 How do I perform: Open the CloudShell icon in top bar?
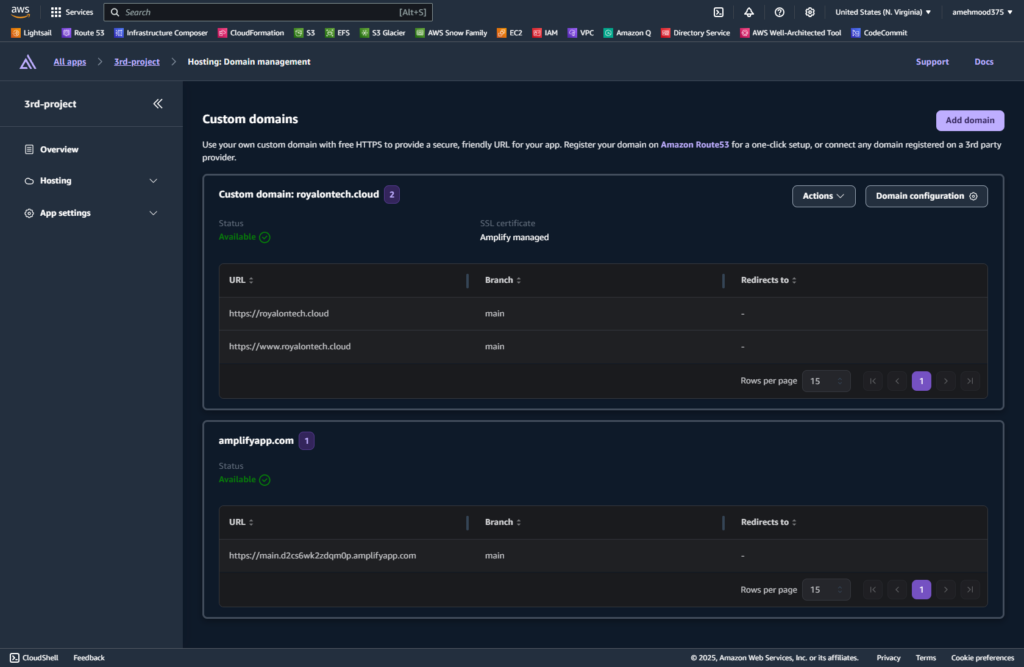(718, 12)
